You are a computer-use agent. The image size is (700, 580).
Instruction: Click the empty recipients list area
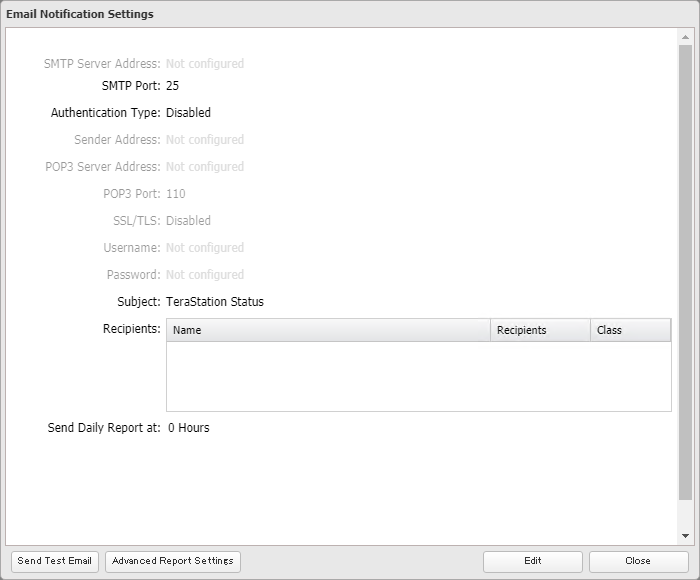point(418,376)
